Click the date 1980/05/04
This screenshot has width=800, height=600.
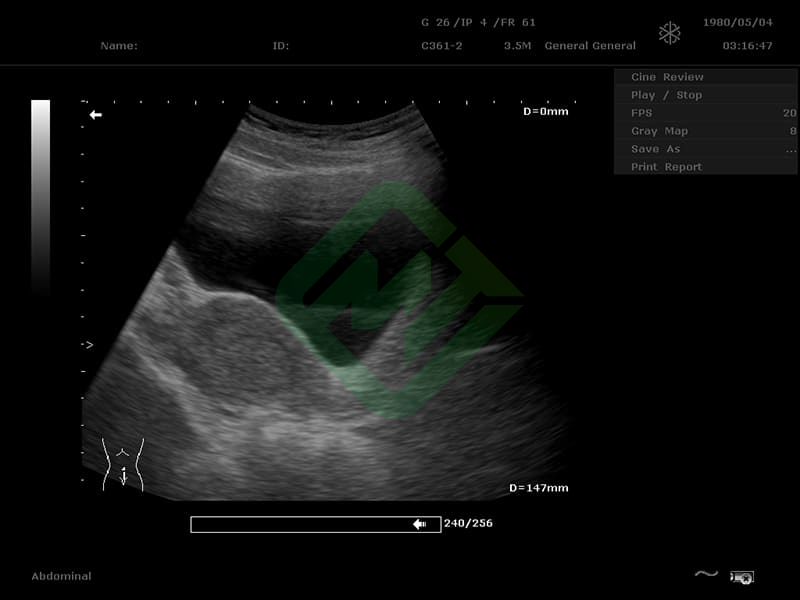[x=738, y=22]
